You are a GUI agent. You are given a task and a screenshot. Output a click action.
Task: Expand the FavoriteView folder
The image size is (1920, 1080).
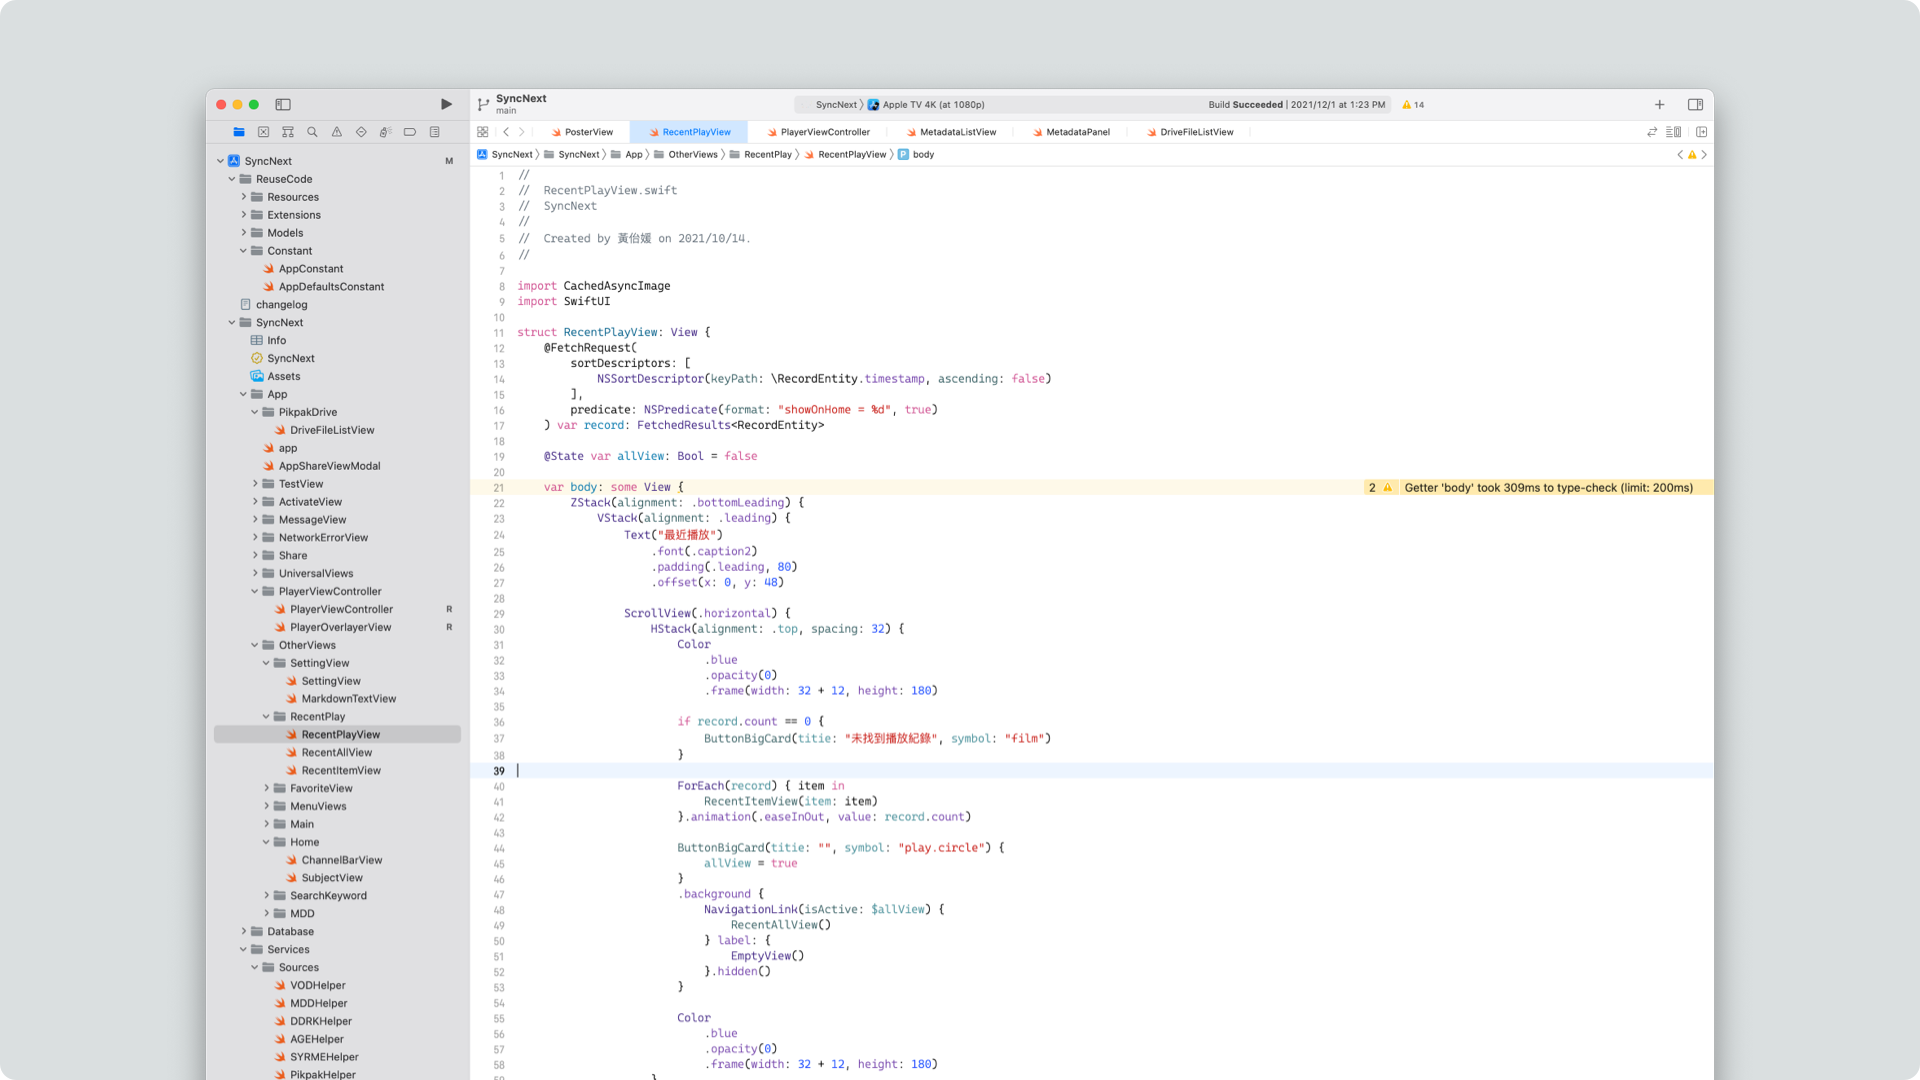click(x=266, y=788)
